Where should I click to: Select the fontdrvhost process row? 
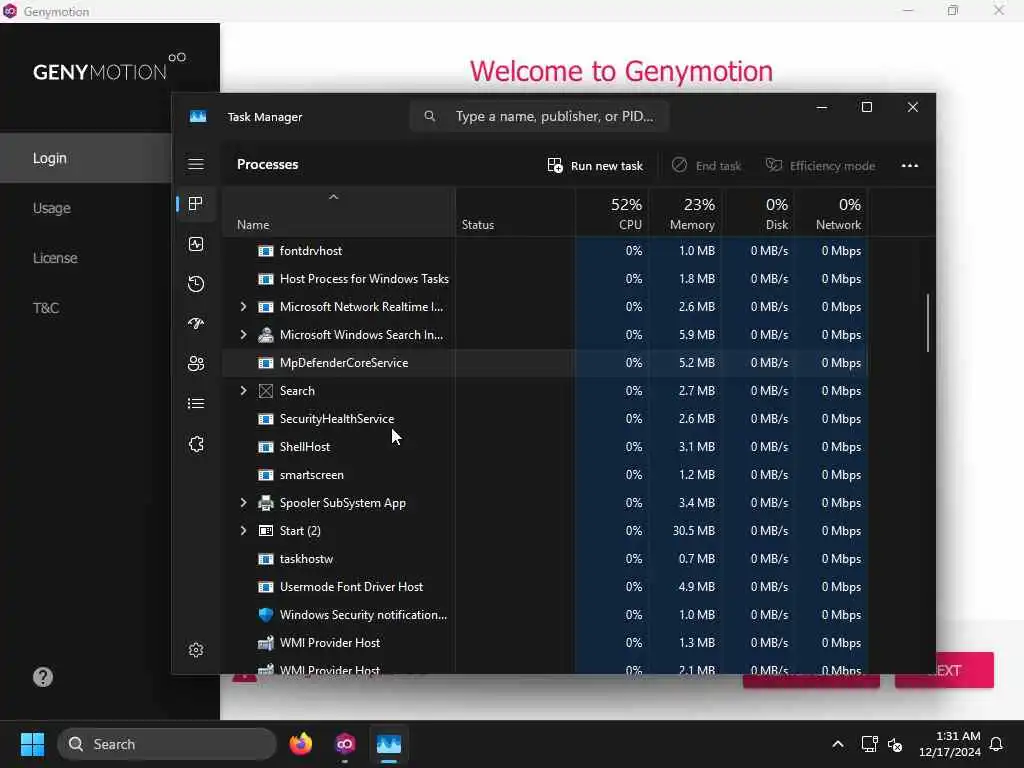[545, 251]
